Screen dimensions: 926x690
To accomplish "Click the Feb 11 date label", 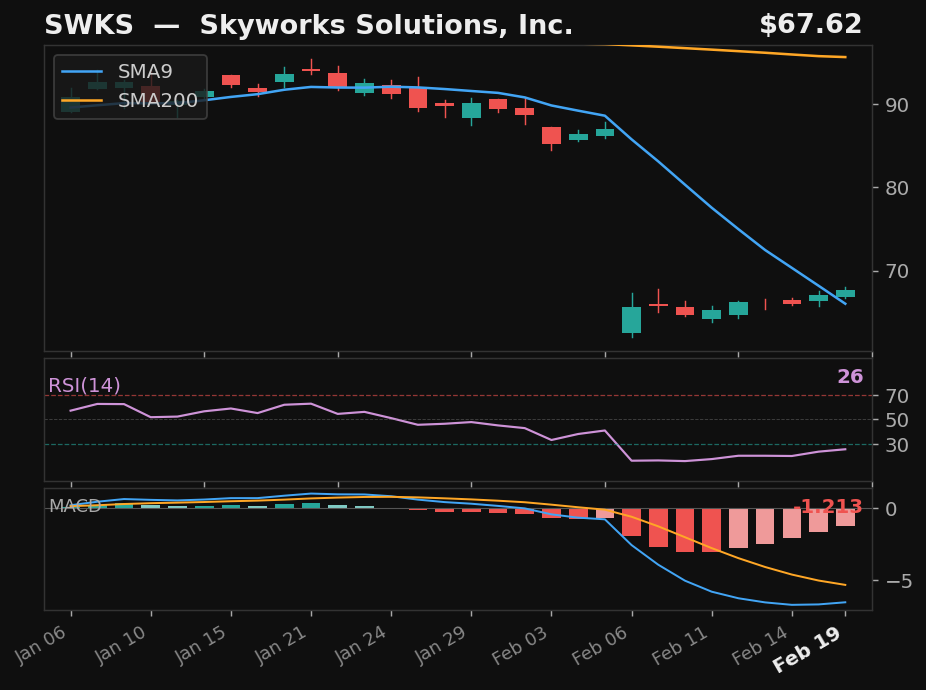I will 679,646.
